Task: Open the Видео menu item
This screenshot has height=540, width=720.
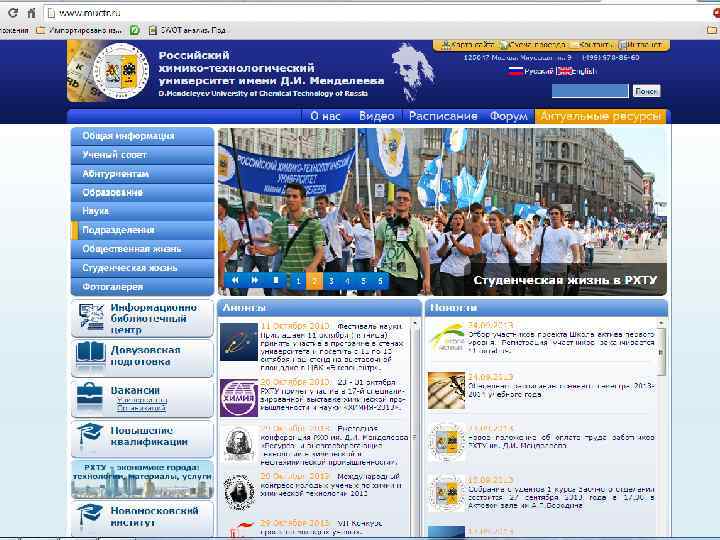Action: [377, 116]
